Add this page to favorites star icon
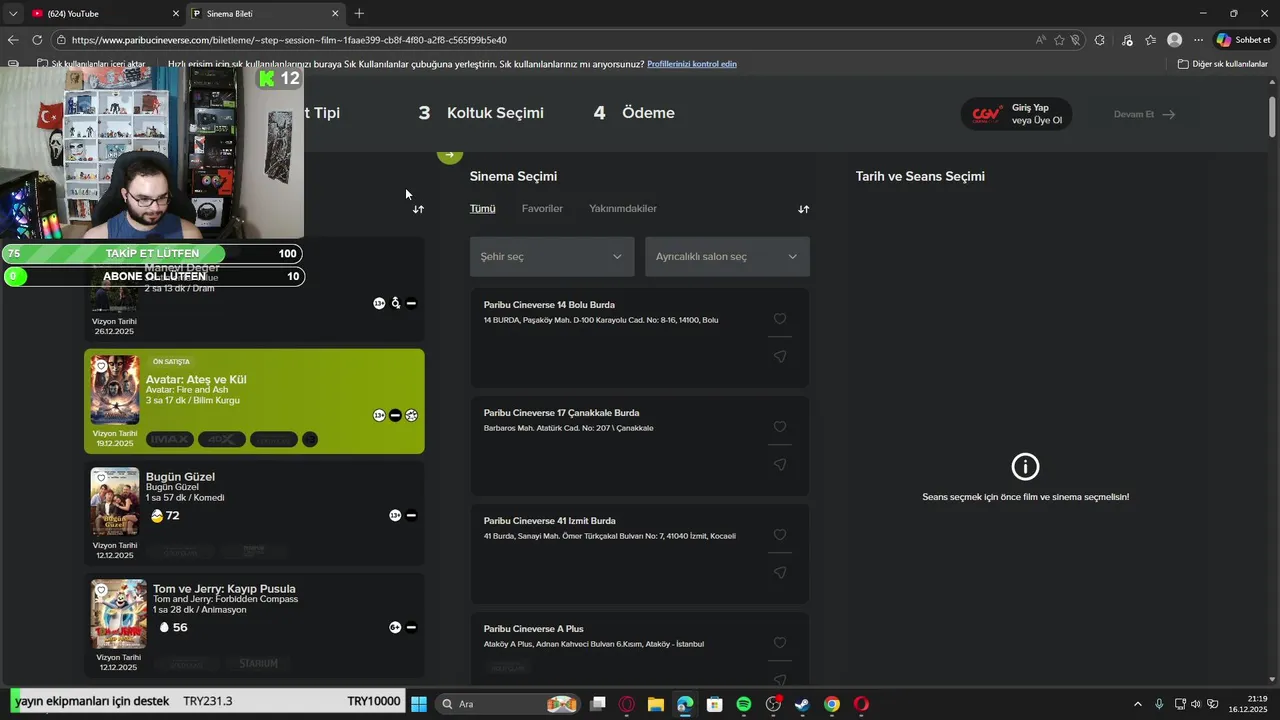 tap(1059, 40)
